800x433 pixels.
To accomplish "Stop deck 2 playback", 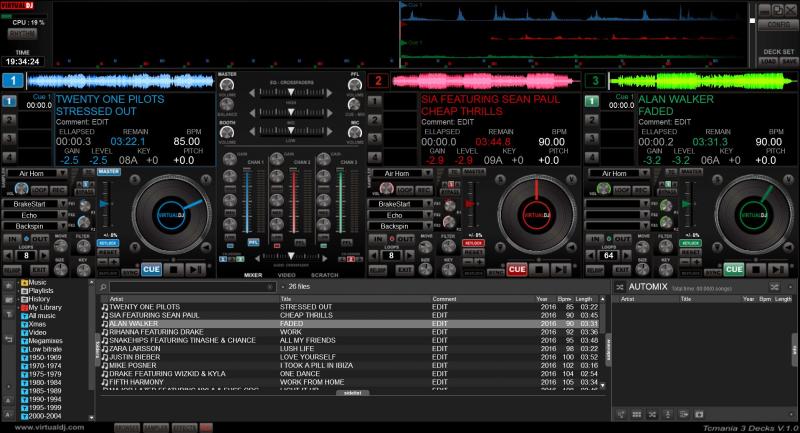I will pos(539,269).
